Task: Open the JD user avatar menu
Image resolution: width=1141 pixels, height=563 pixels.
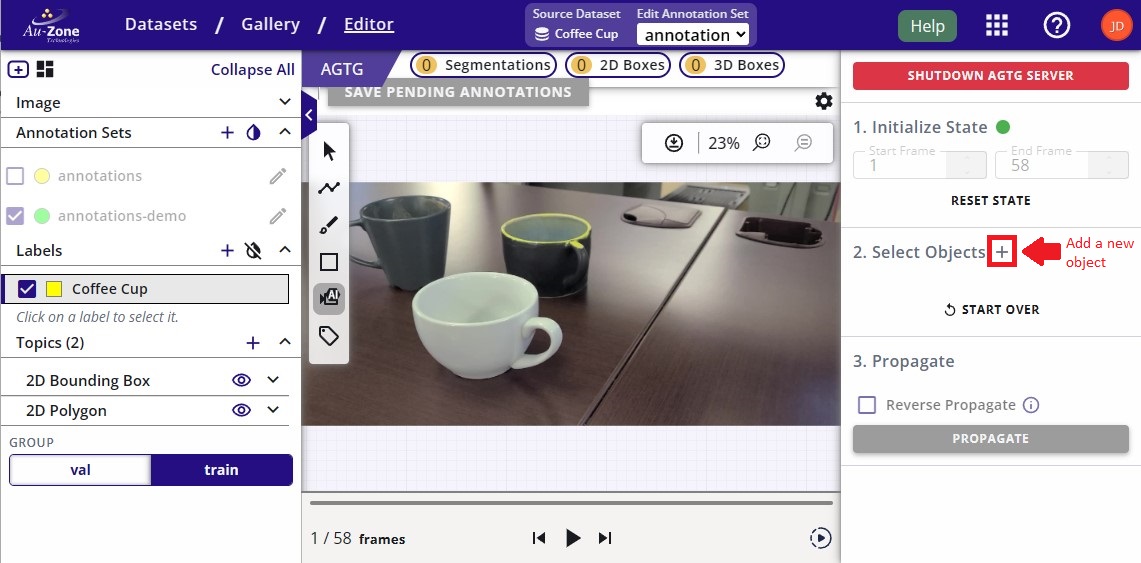Action: point(1116,25)
